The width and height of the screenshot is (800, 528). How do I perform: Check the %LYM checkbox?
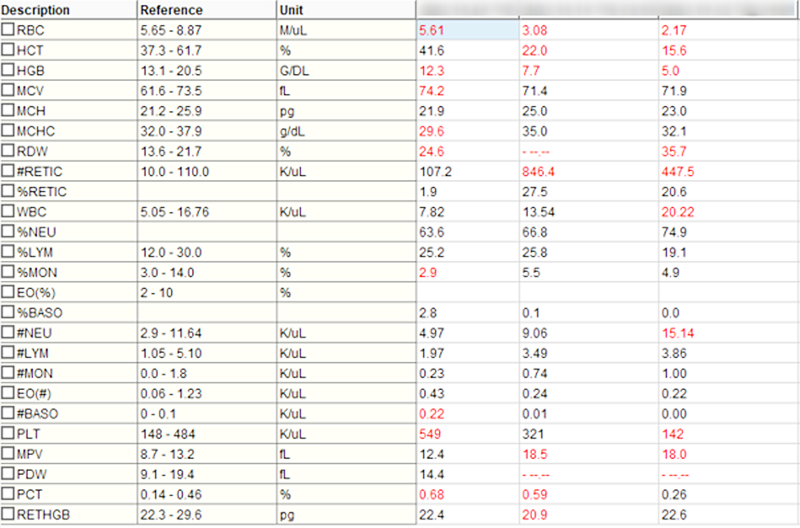coord(9,252)
